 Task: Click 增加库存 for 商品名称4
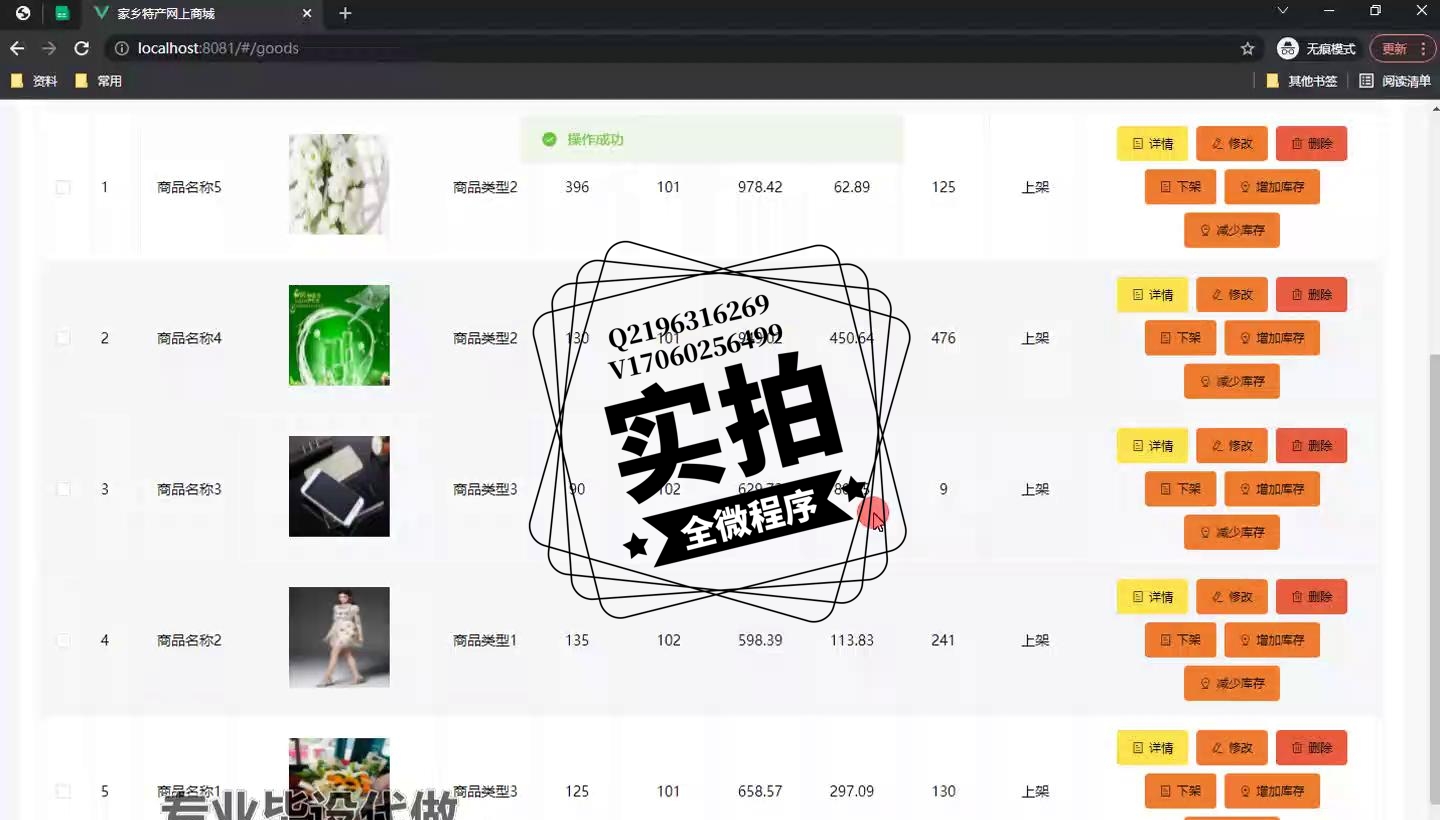click(x=1272, y=337)
